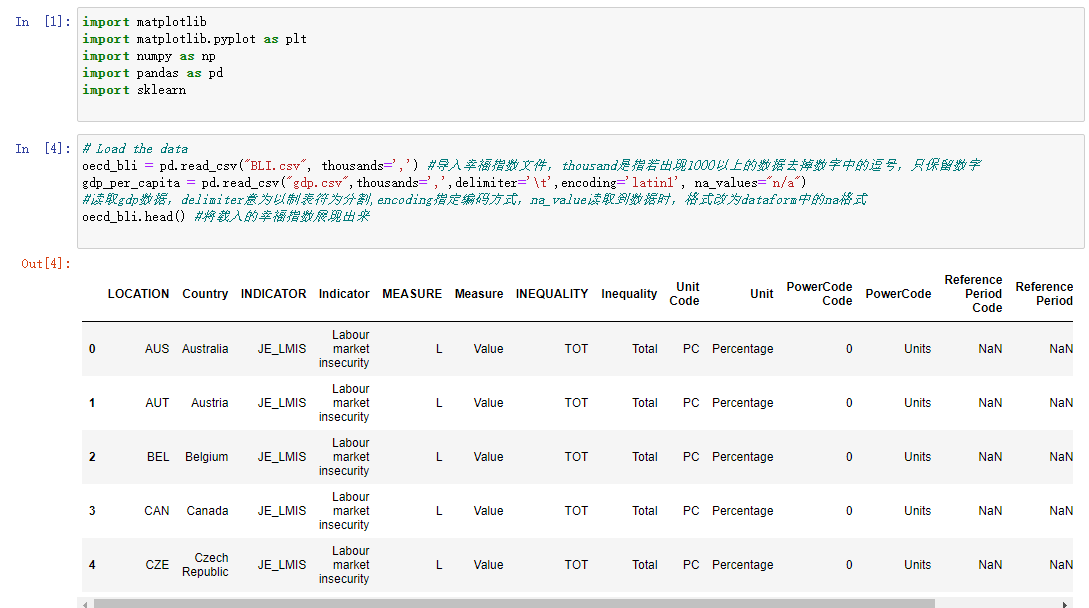Click row index 3 of the dataframe
The image size is (1089, 608).
click(92, 511)
